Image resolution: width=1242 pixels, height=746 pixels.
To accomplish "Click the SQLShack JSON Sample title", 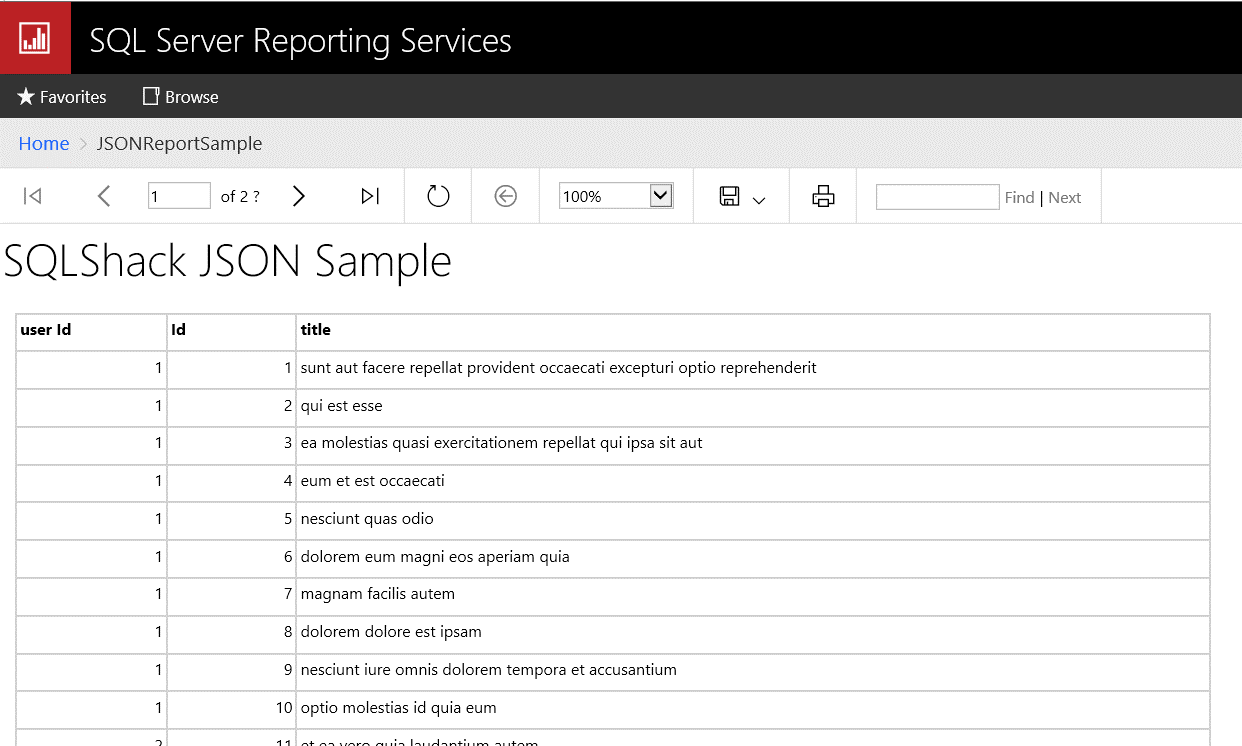I will pyautogui.click(x=228, y=261).
